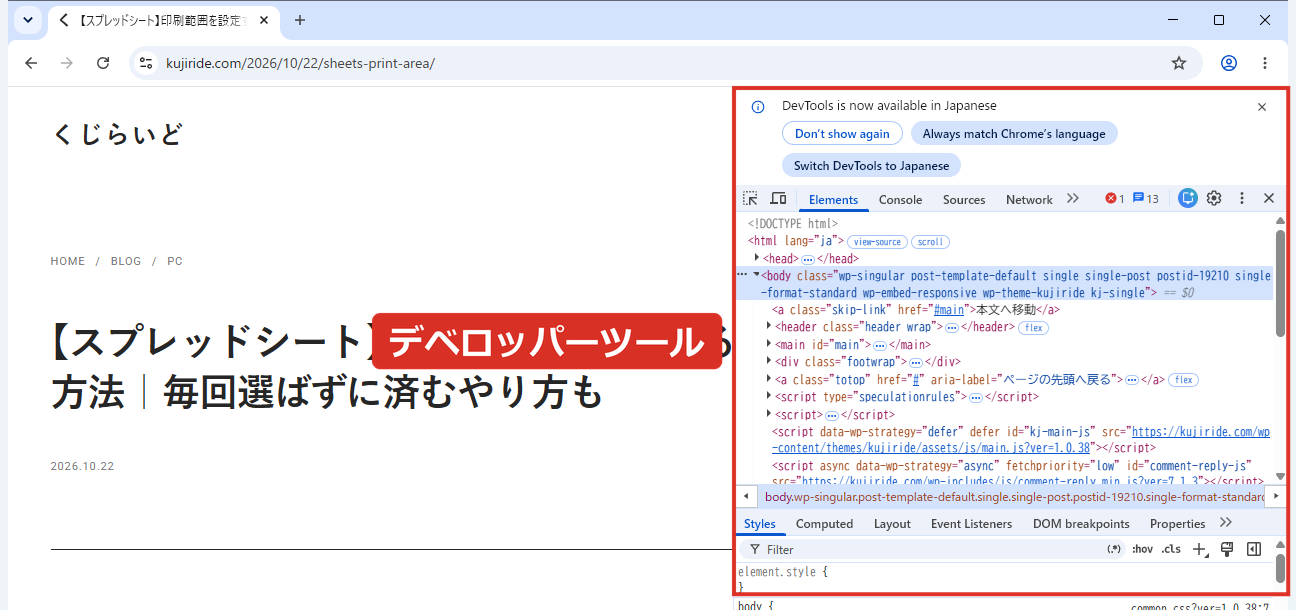Image resolution: width=1296 pixels, height=610 pixels.
Task: Click the scroll badge on html
Action: (x=930, y=242)
